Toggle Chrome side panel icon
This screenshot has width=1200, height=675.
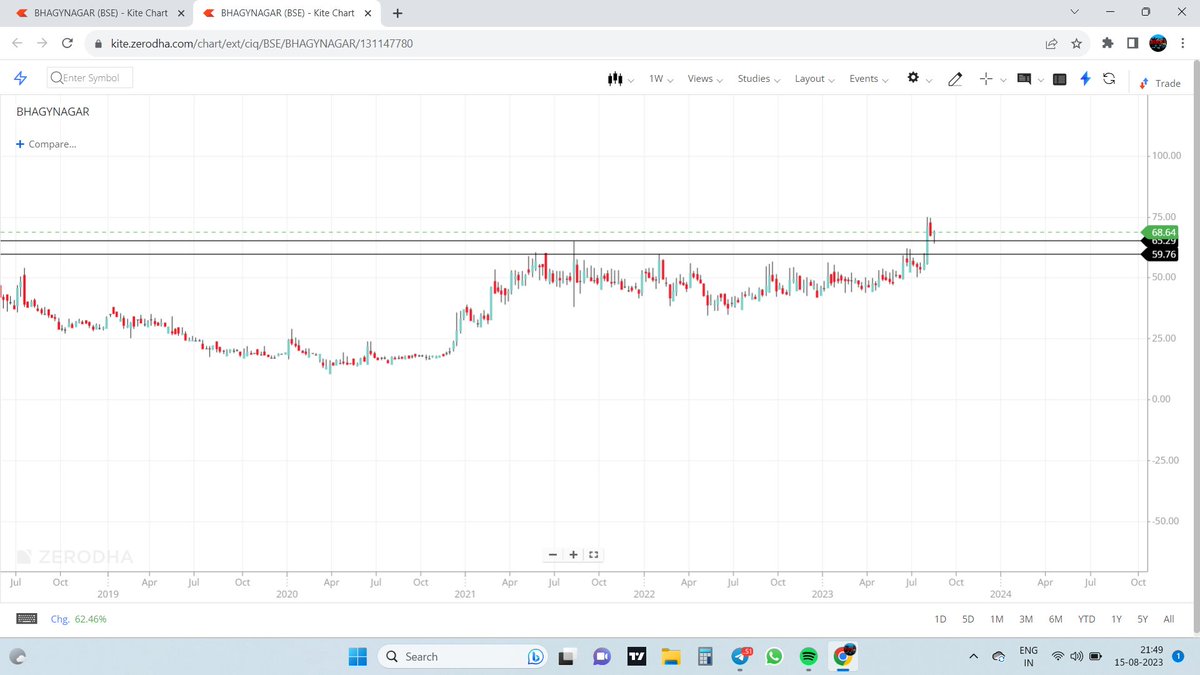tap(1132, 44)
